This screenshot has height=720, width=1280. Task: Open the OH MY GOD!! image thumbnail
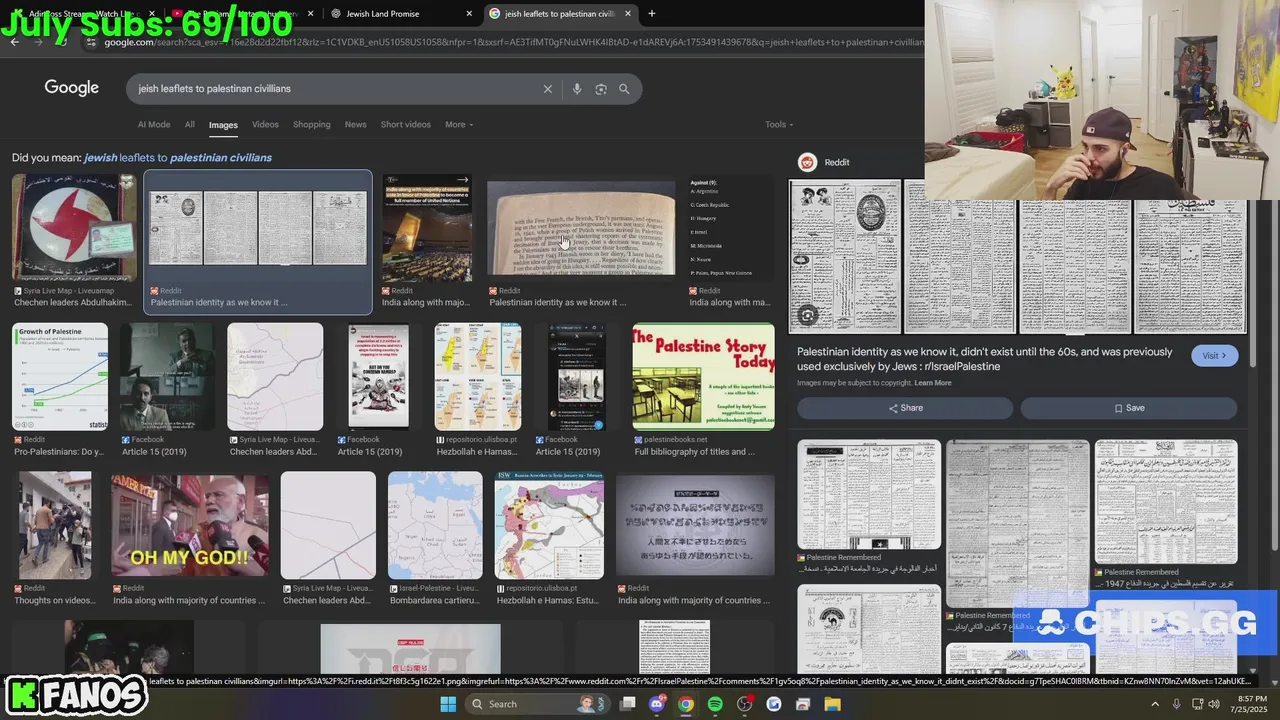coord(190,526)
